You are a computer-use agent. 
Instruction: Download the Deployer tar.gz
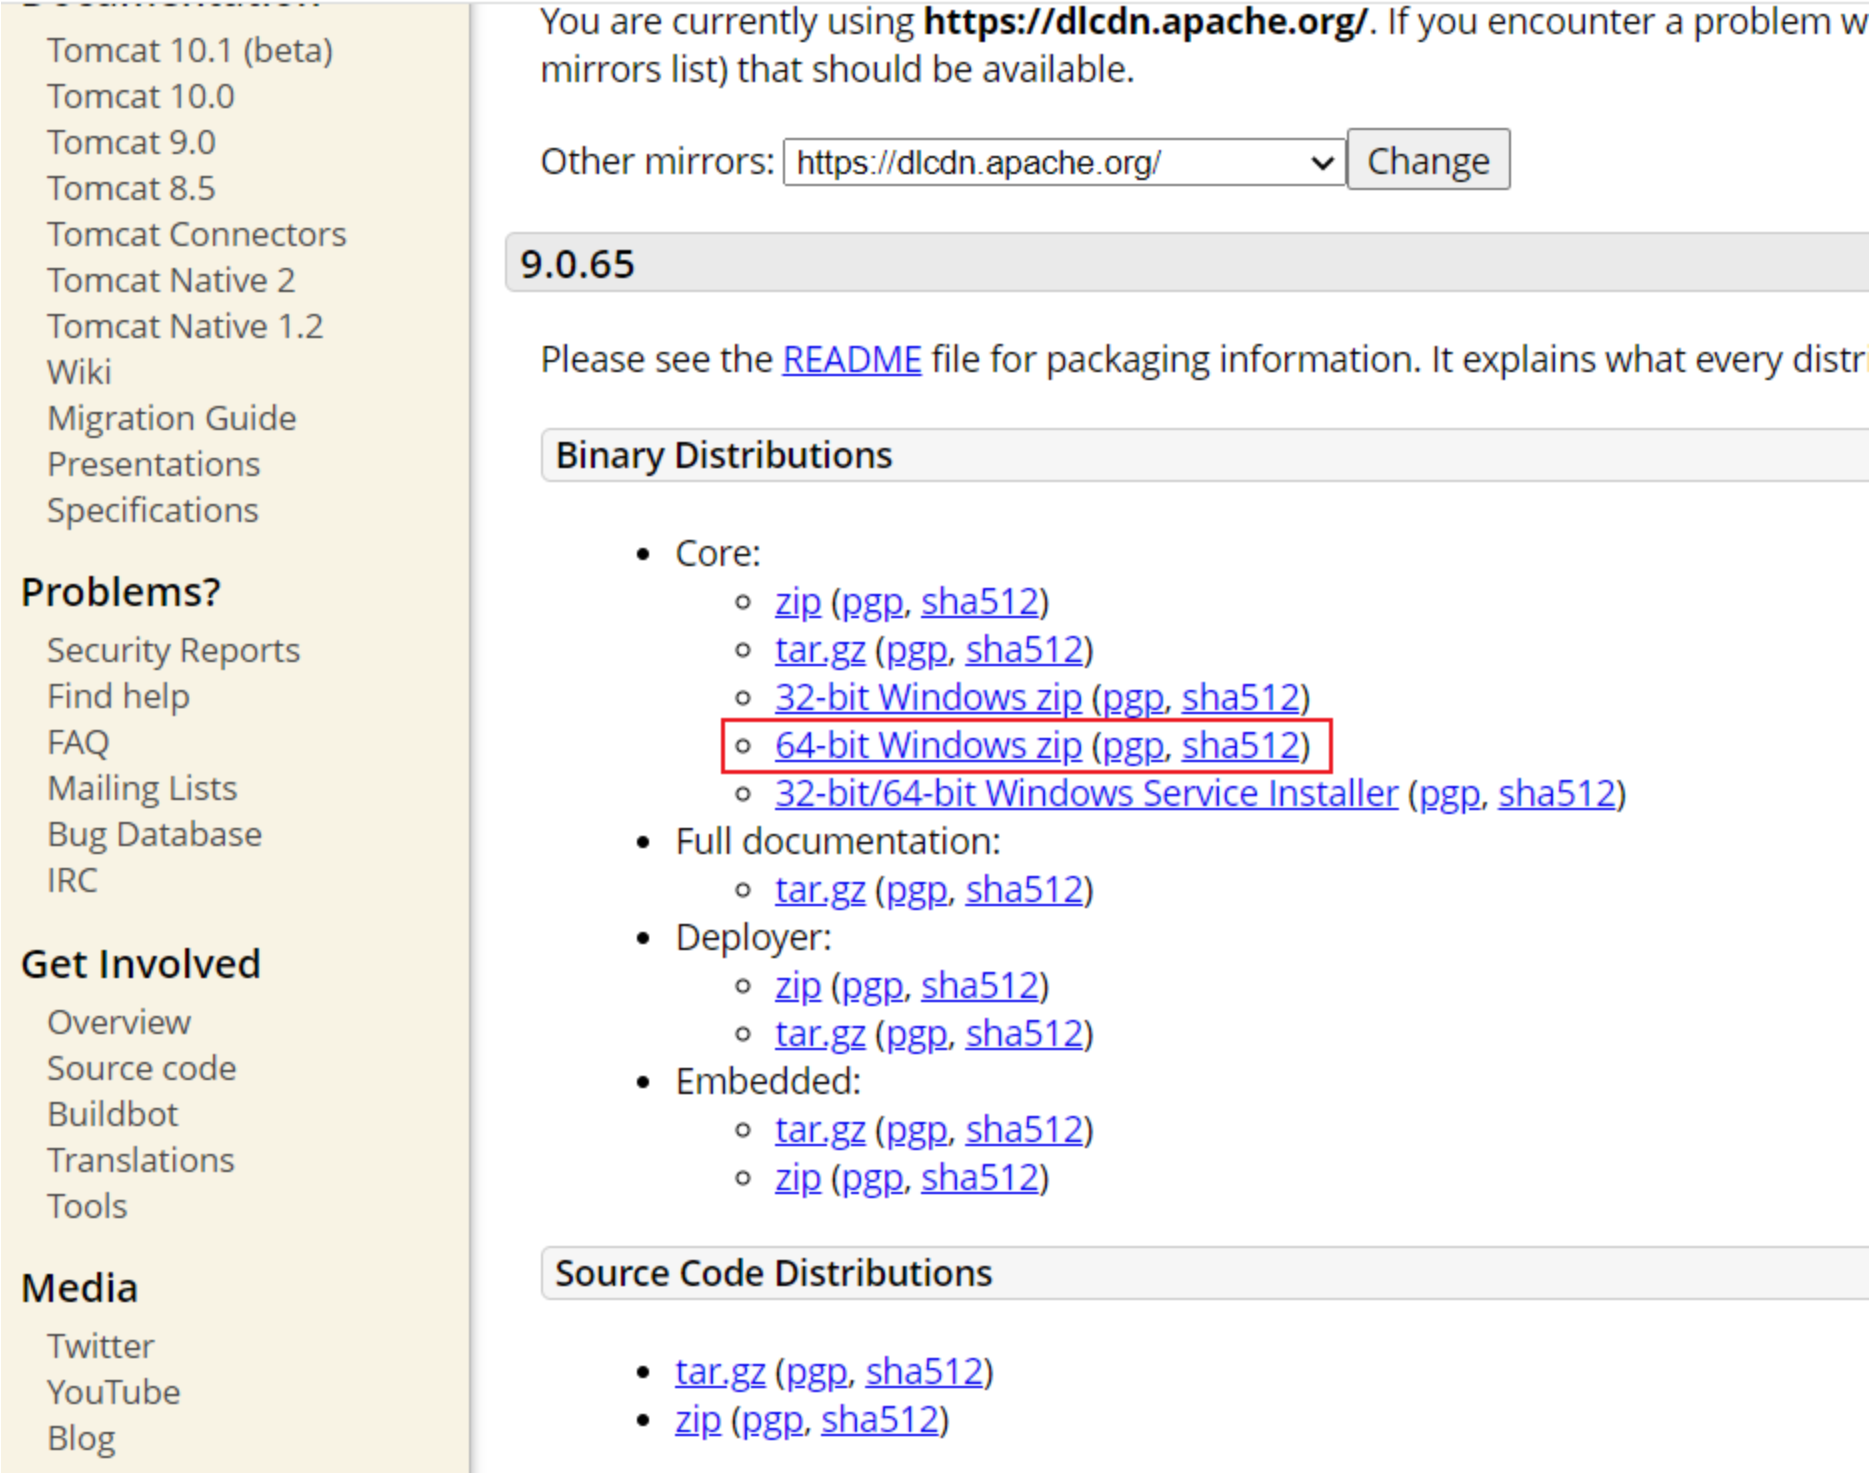click(x=820, y=1034)
